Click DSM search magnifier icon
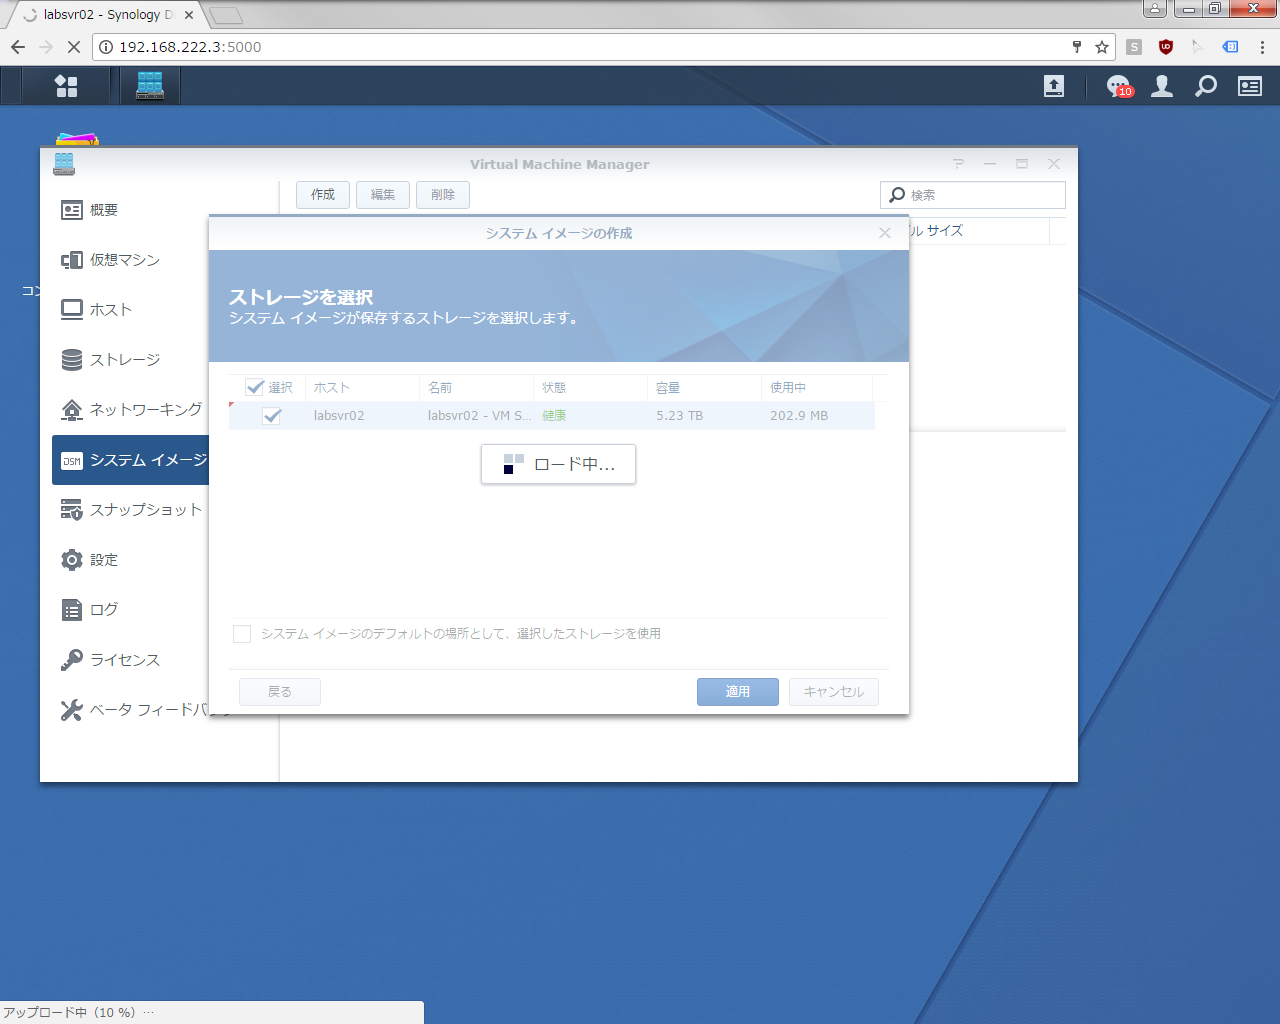This screenshot has height=1024, width=1280. click(1206, 86)
